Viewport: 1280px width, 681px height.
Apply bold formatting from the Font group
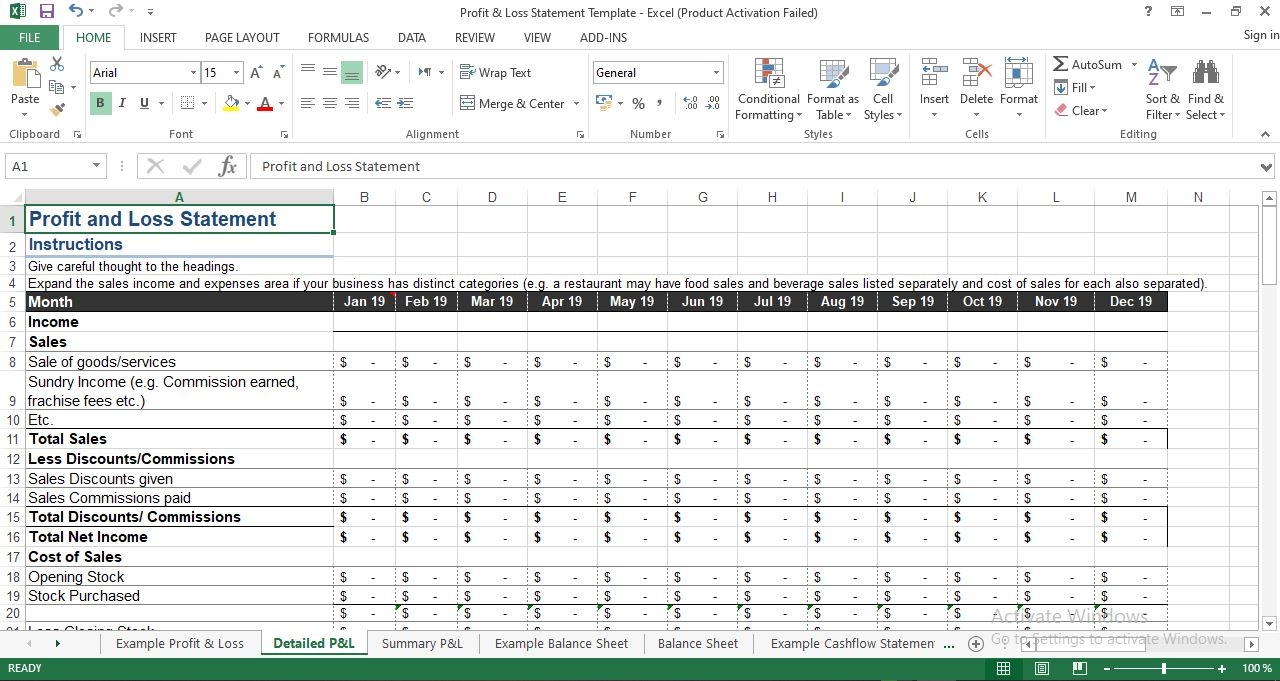click(99, 103)
